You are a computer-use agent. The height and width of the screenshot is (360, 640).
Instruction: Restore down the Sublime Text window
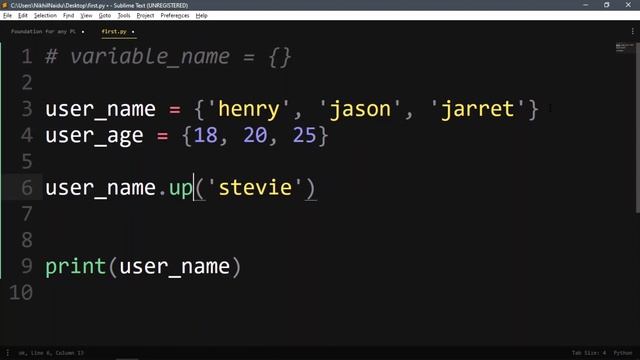coord(607,5)
